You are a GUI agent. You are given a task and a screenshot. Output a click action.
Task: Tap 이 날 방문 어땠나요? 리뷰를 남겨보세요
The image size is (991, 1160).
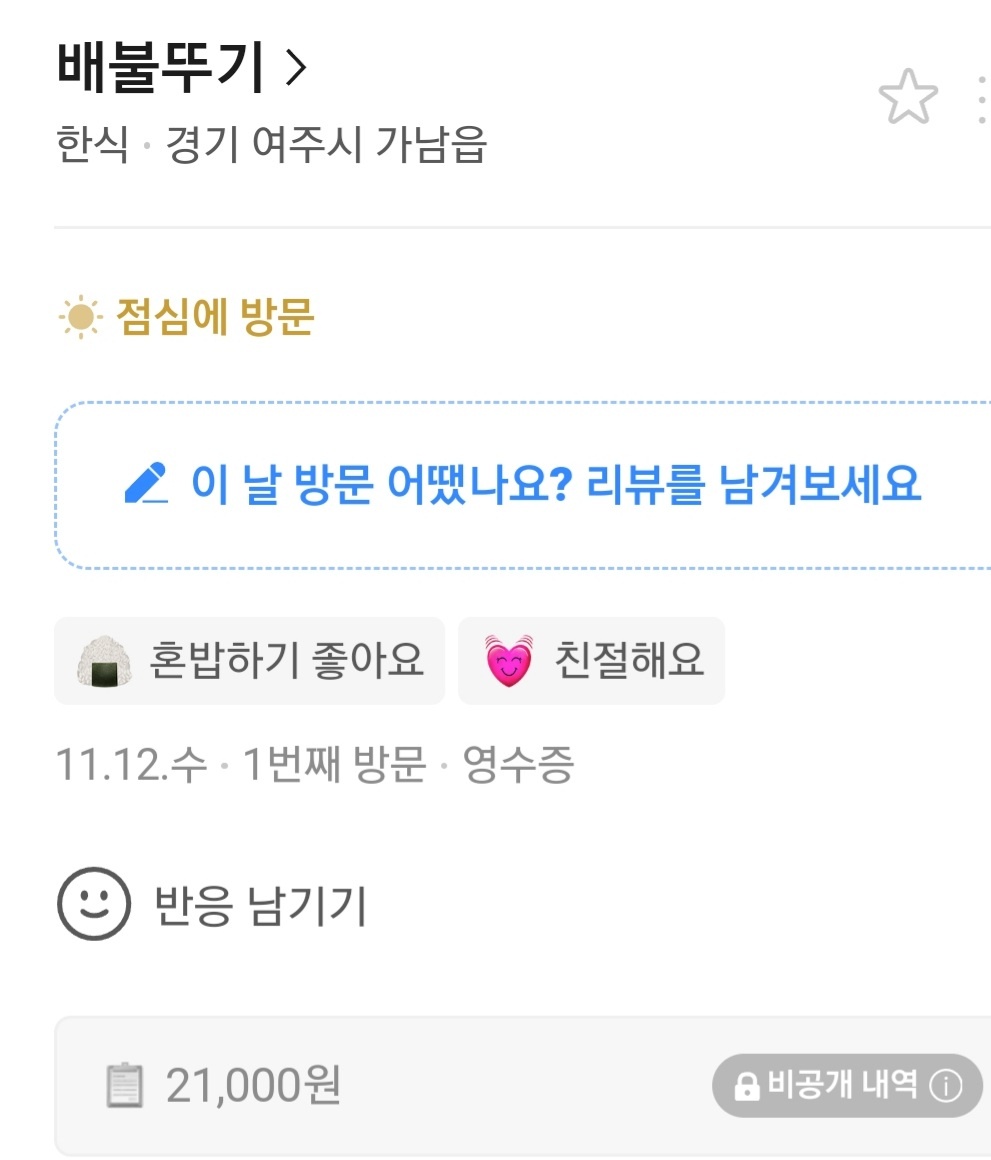[x=555, y=485]
